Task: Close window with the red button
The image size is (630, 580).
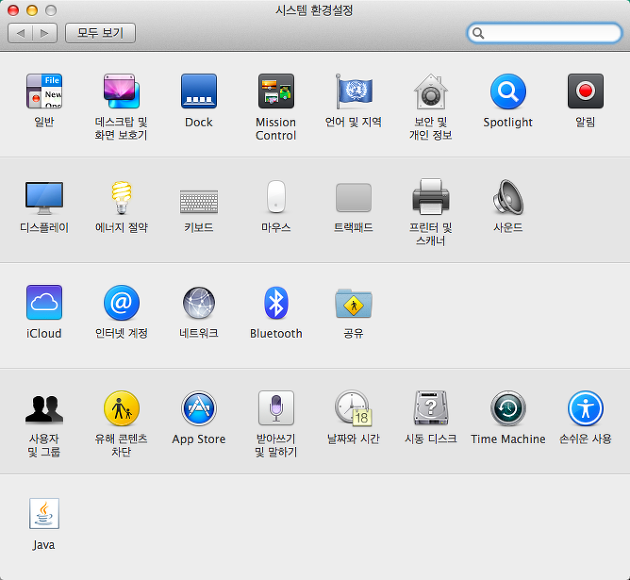Action: tap(13, 10)
